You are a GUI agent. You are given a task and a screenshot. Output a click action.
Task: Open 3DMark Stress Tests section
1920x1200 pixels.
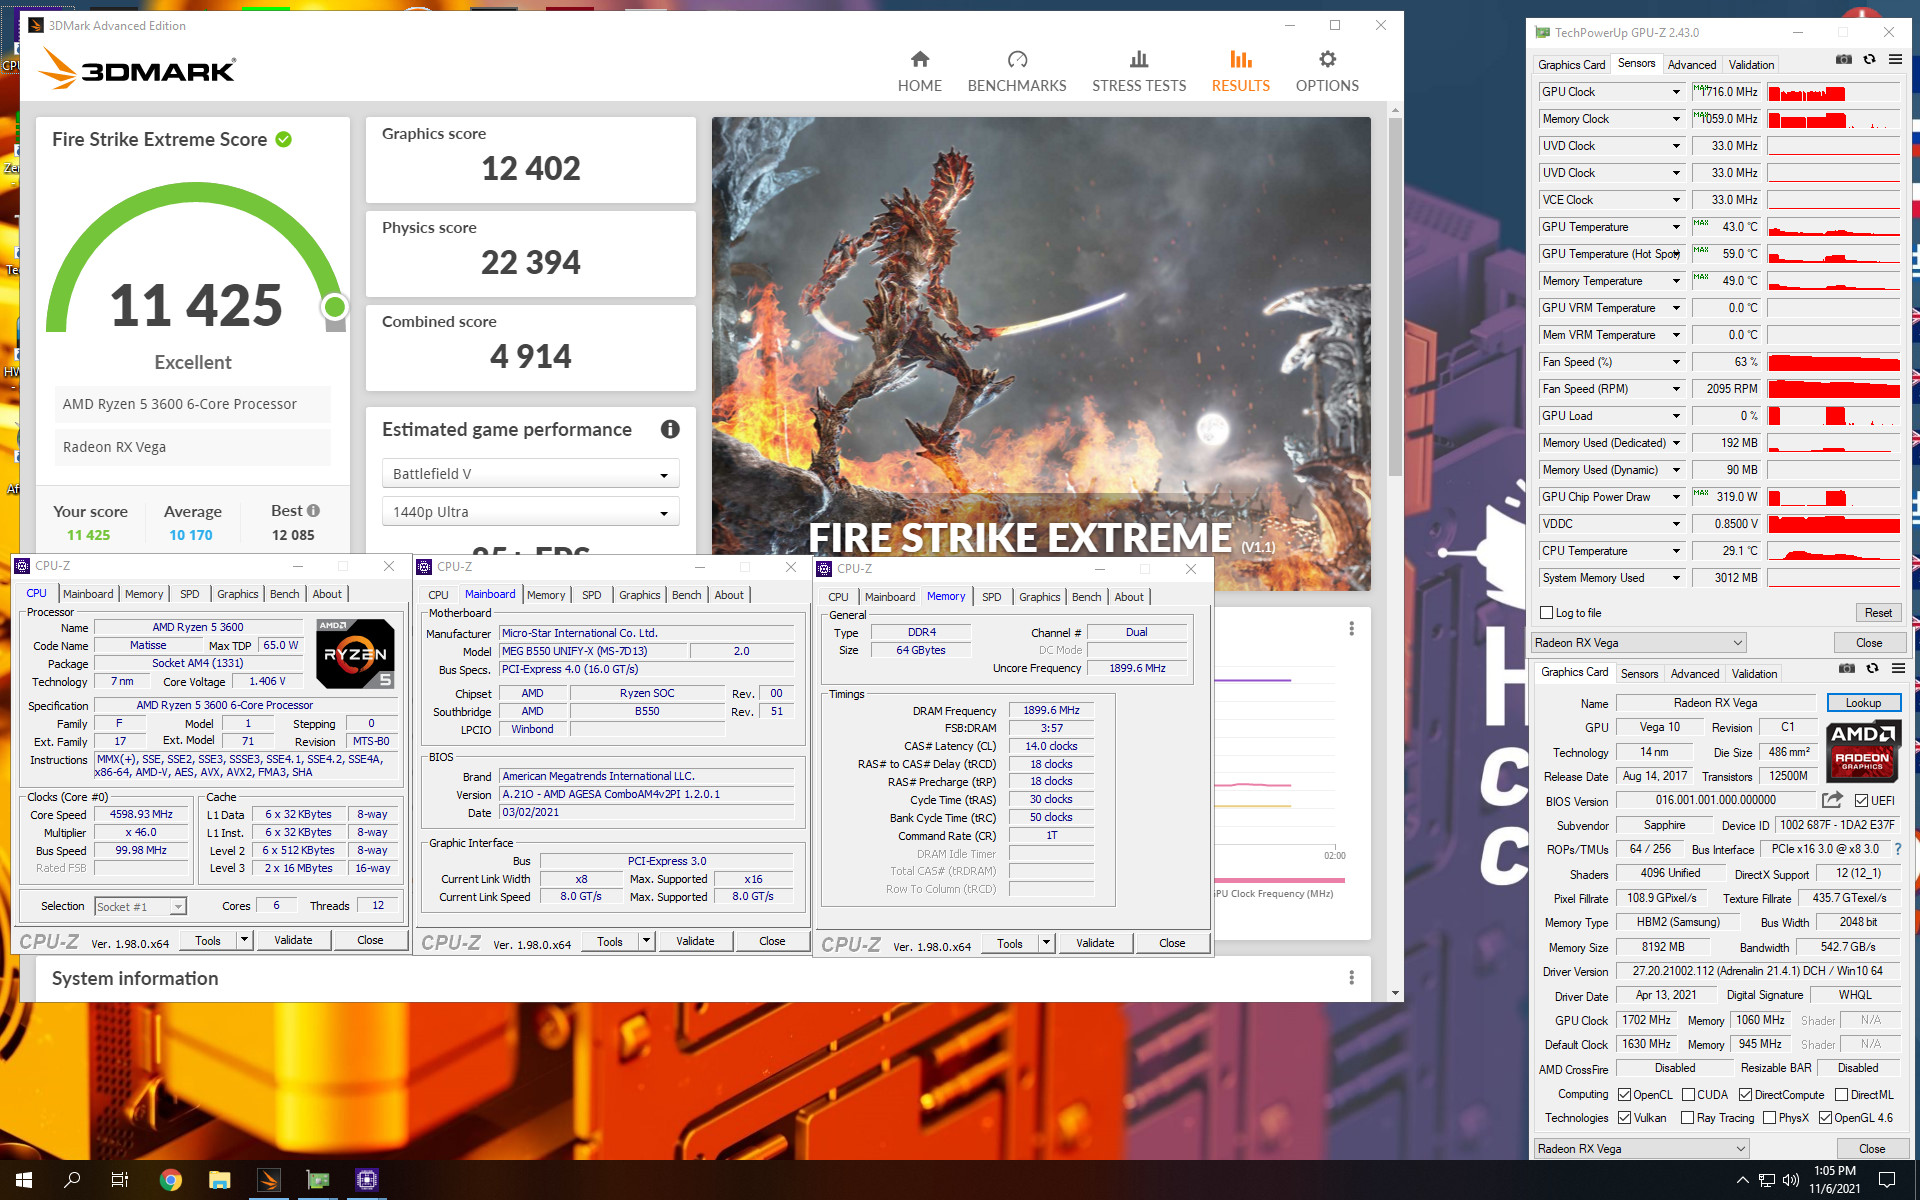(x=1139, y=71)
